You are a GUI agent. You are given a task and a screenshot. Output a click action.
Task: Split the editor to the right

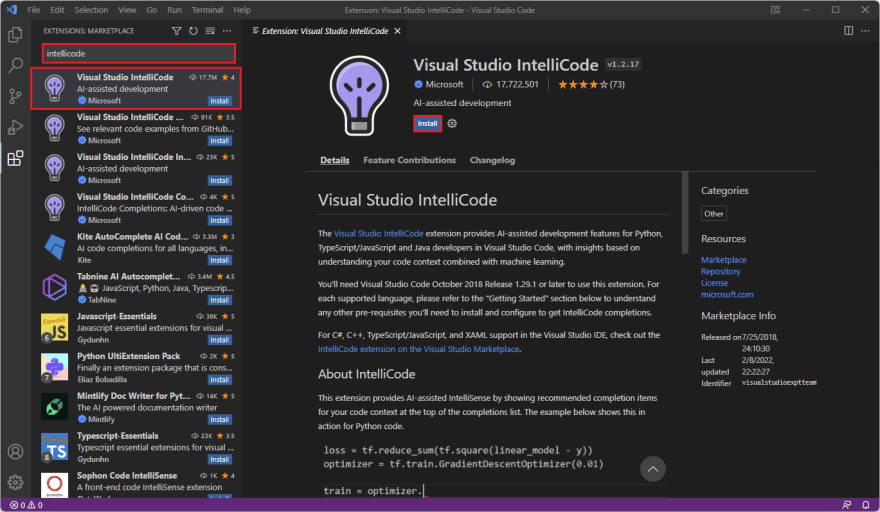coord(849,31)
